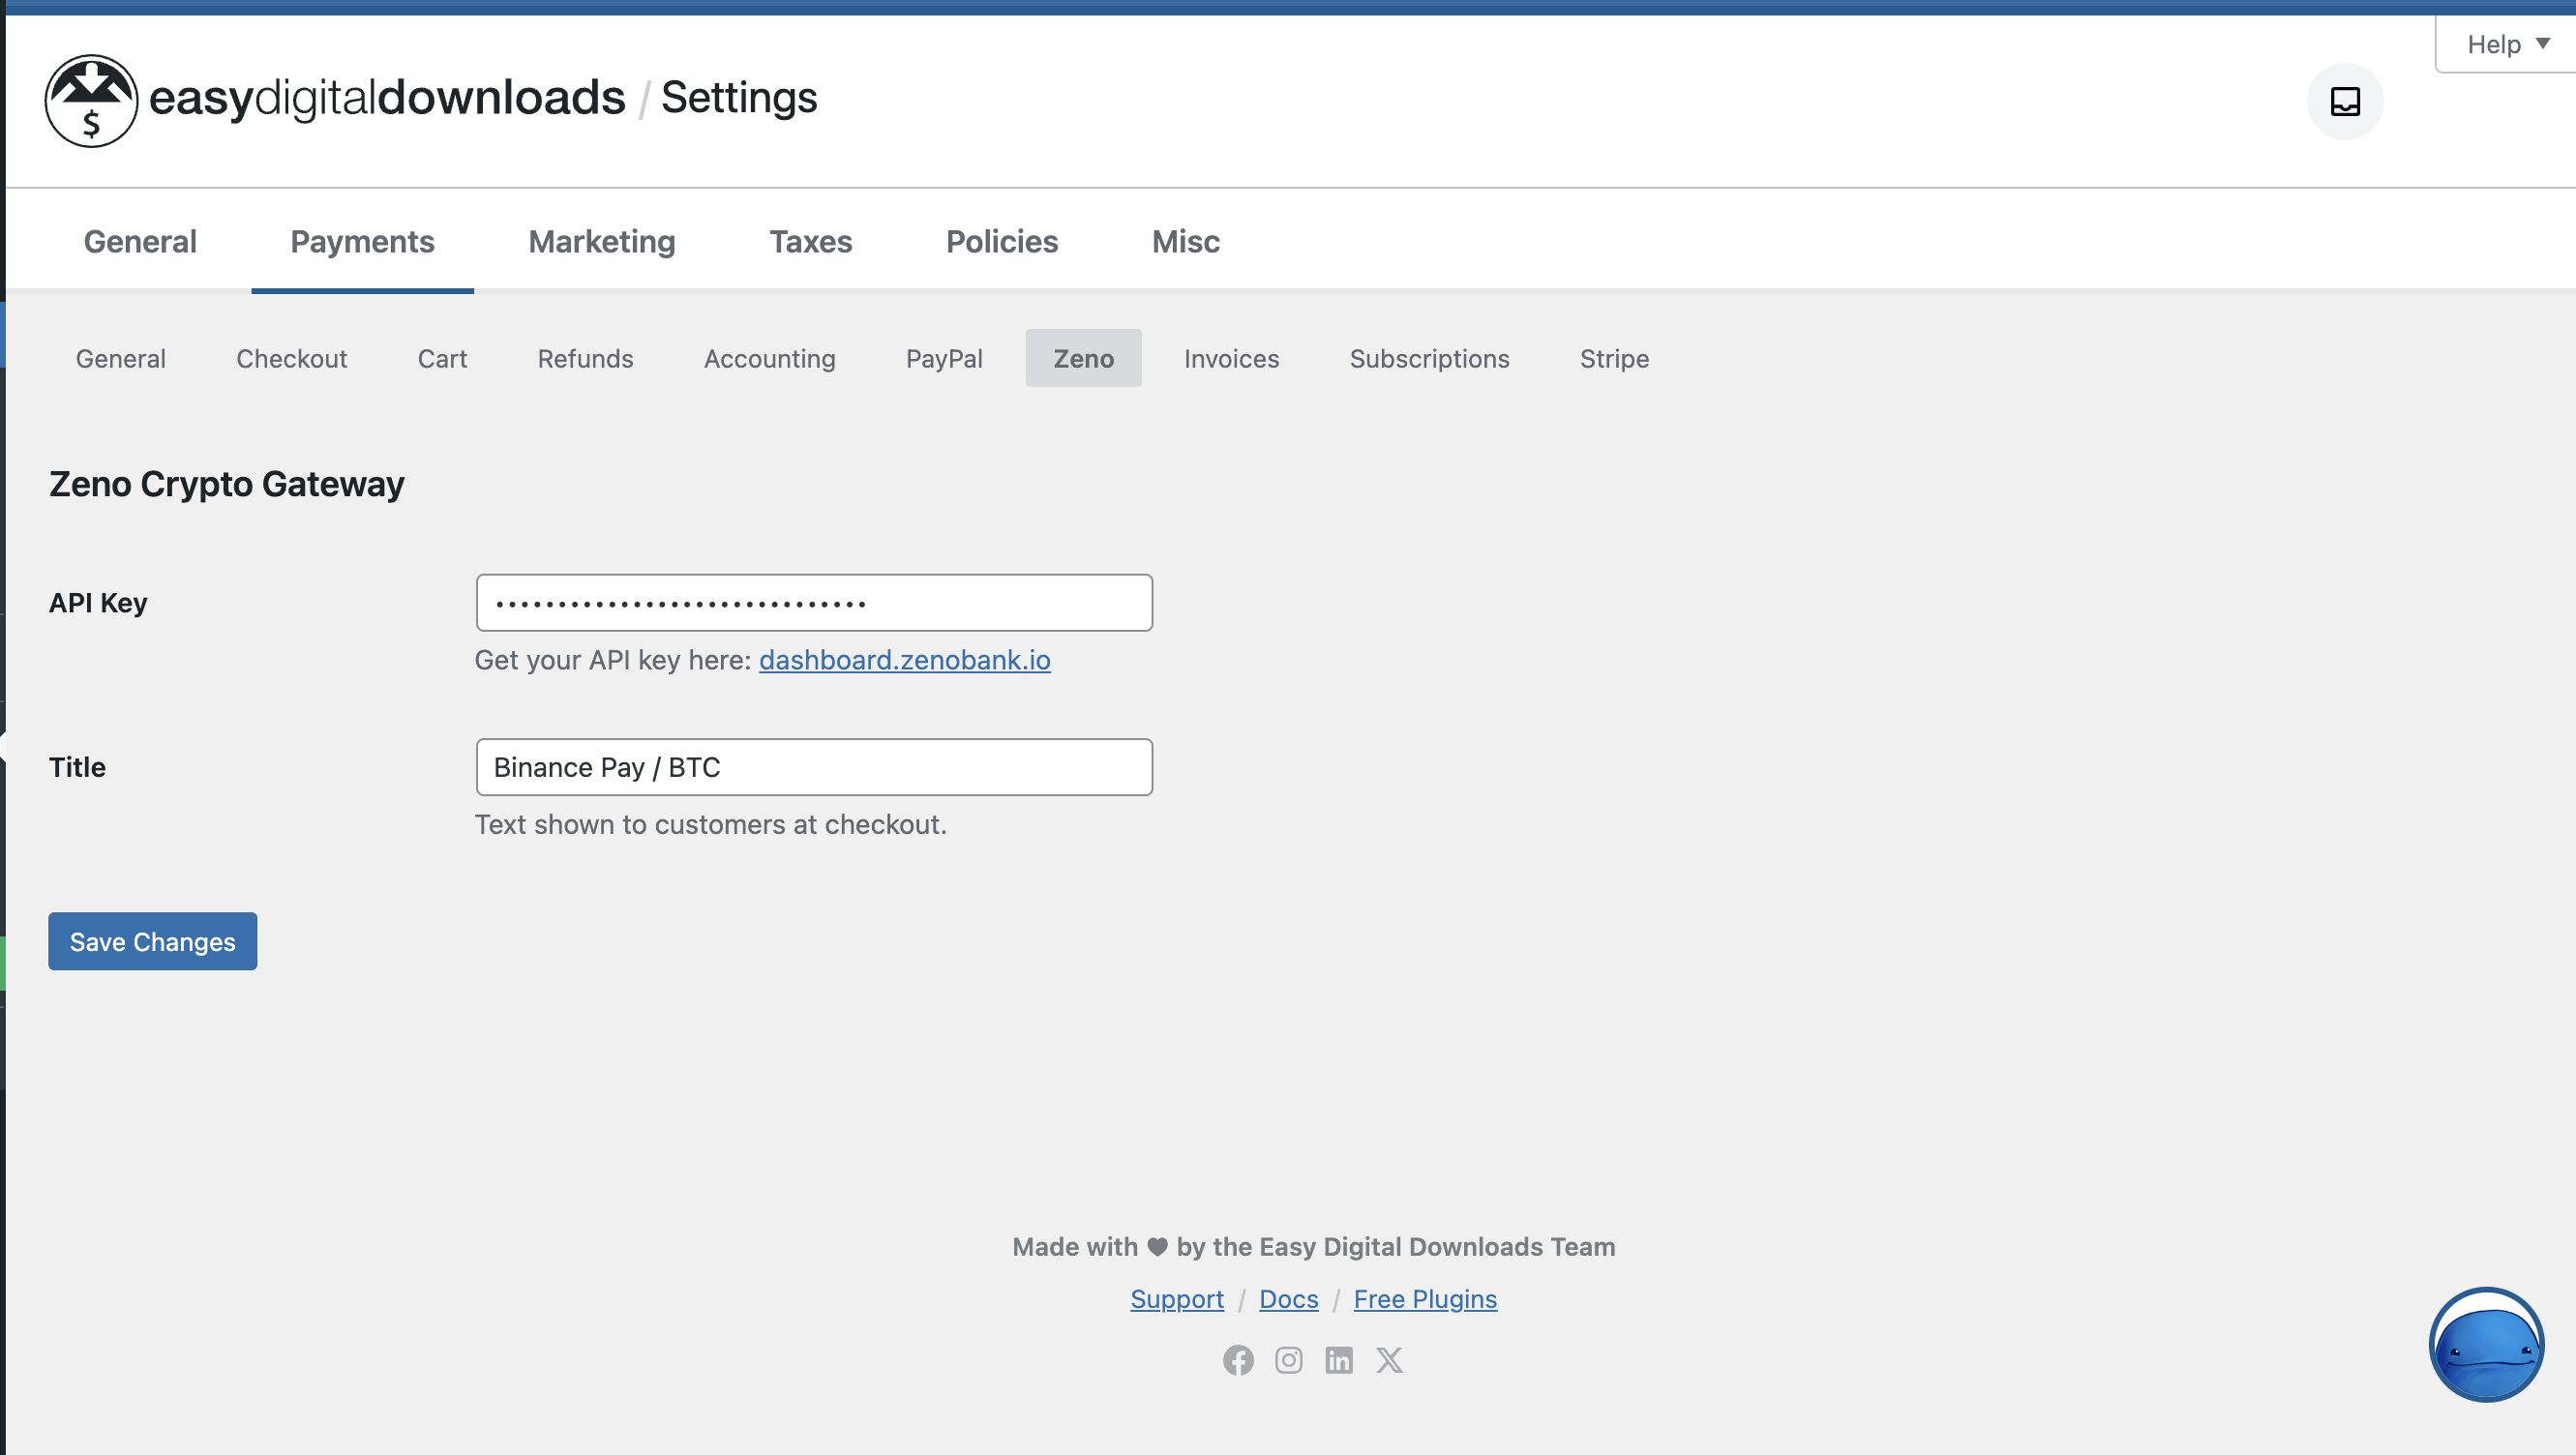Visit the X social icon
2576x1455 pixels.
(1389, 1359)
